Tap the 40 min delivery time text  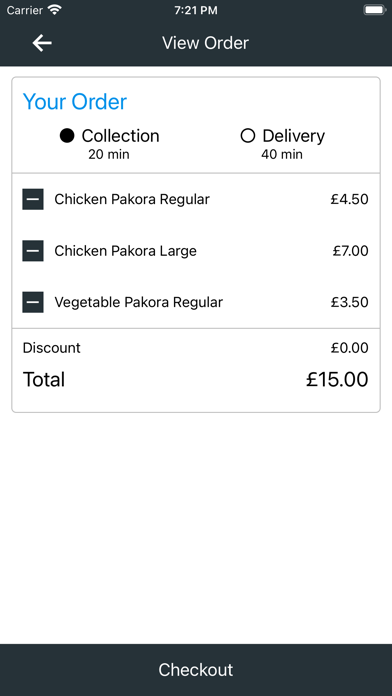coord(282,154)
